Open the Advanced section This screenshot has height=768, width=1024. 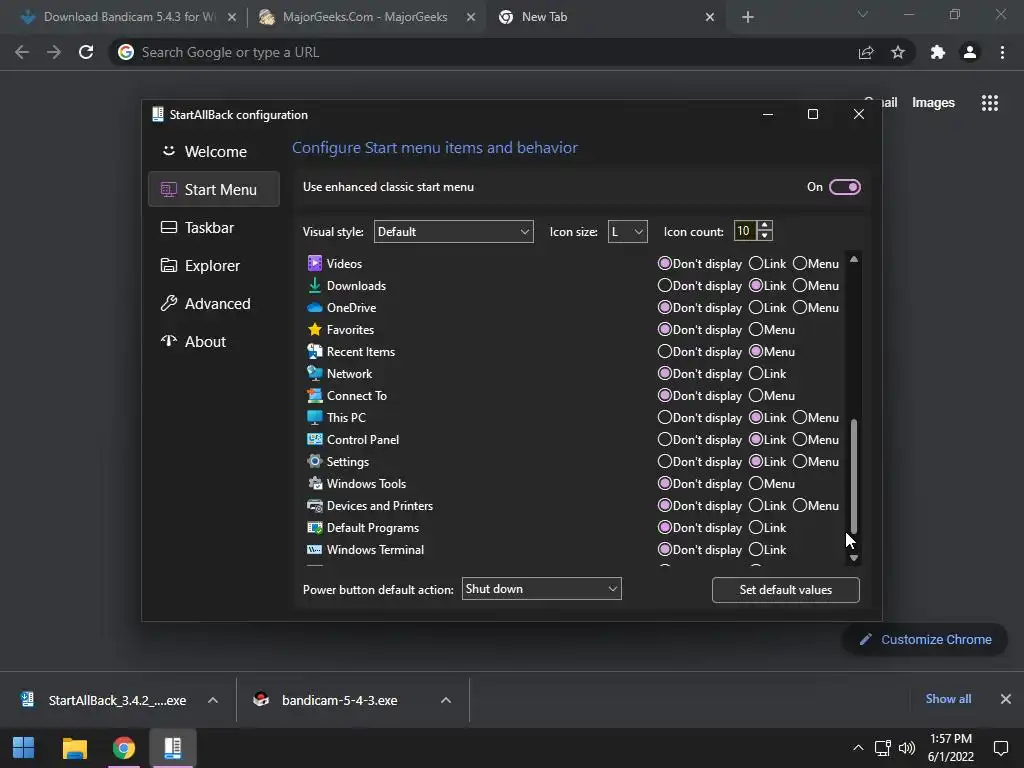214,303
